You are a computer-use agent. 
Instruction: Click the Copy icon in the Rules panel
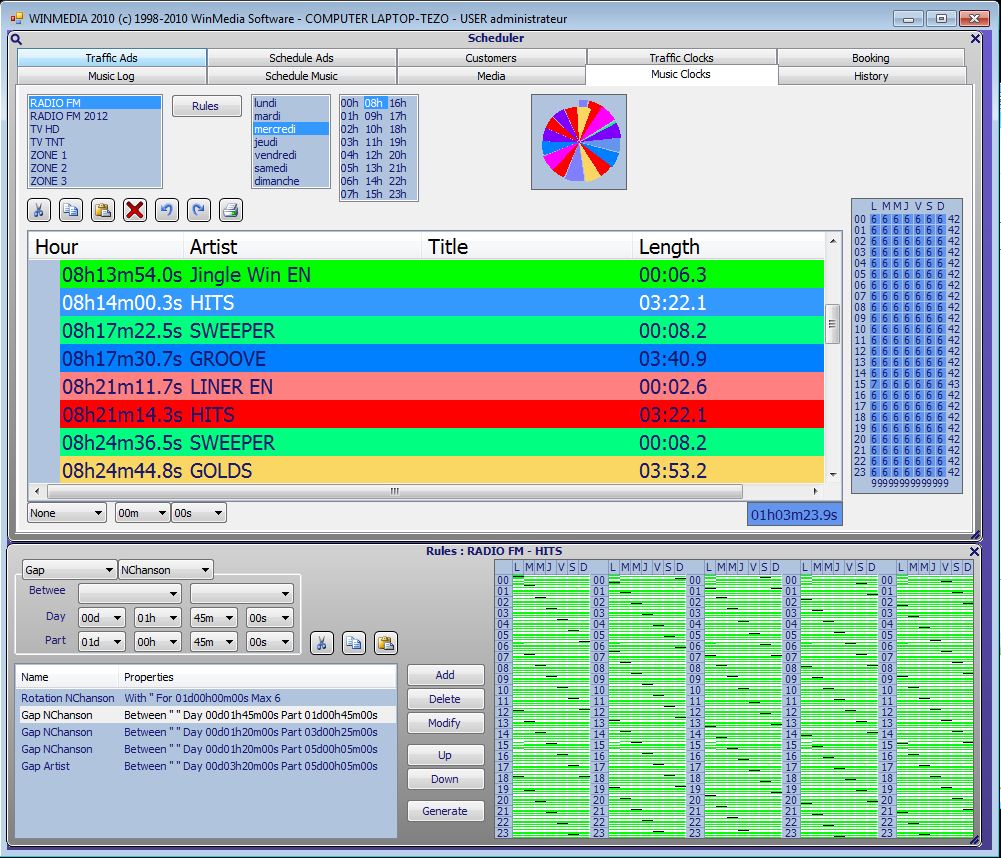pos(354,643)
